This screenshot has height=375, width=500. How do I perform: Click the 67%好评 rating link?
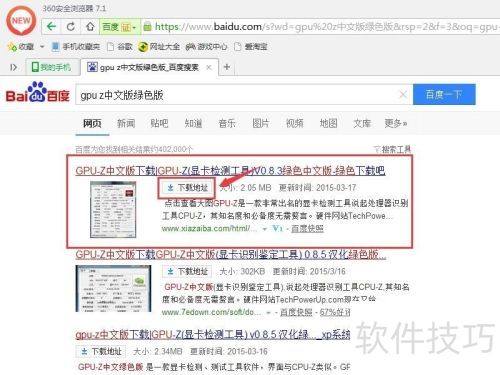point(335,312)
